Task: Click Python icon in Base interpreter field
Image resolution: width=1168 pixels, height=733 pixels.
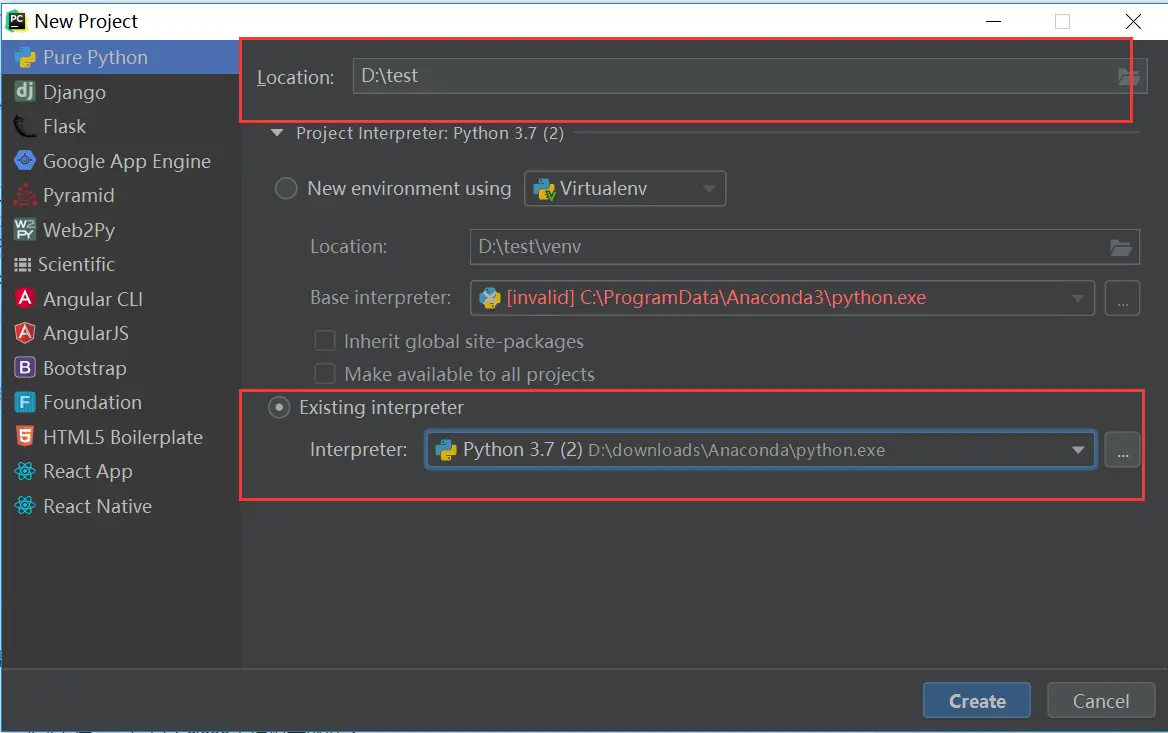Action: [x=489, y=298]
